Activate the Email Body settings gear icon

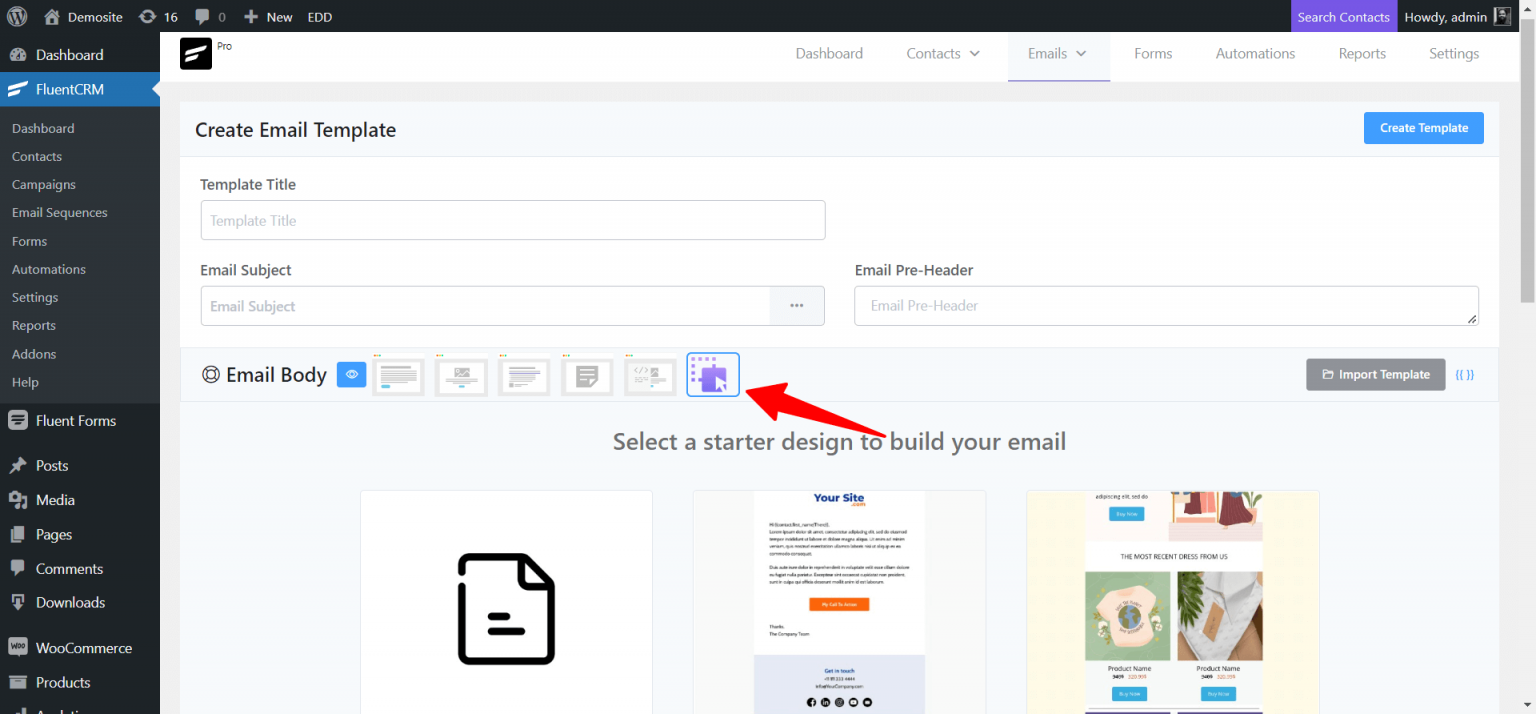[211, 374]
